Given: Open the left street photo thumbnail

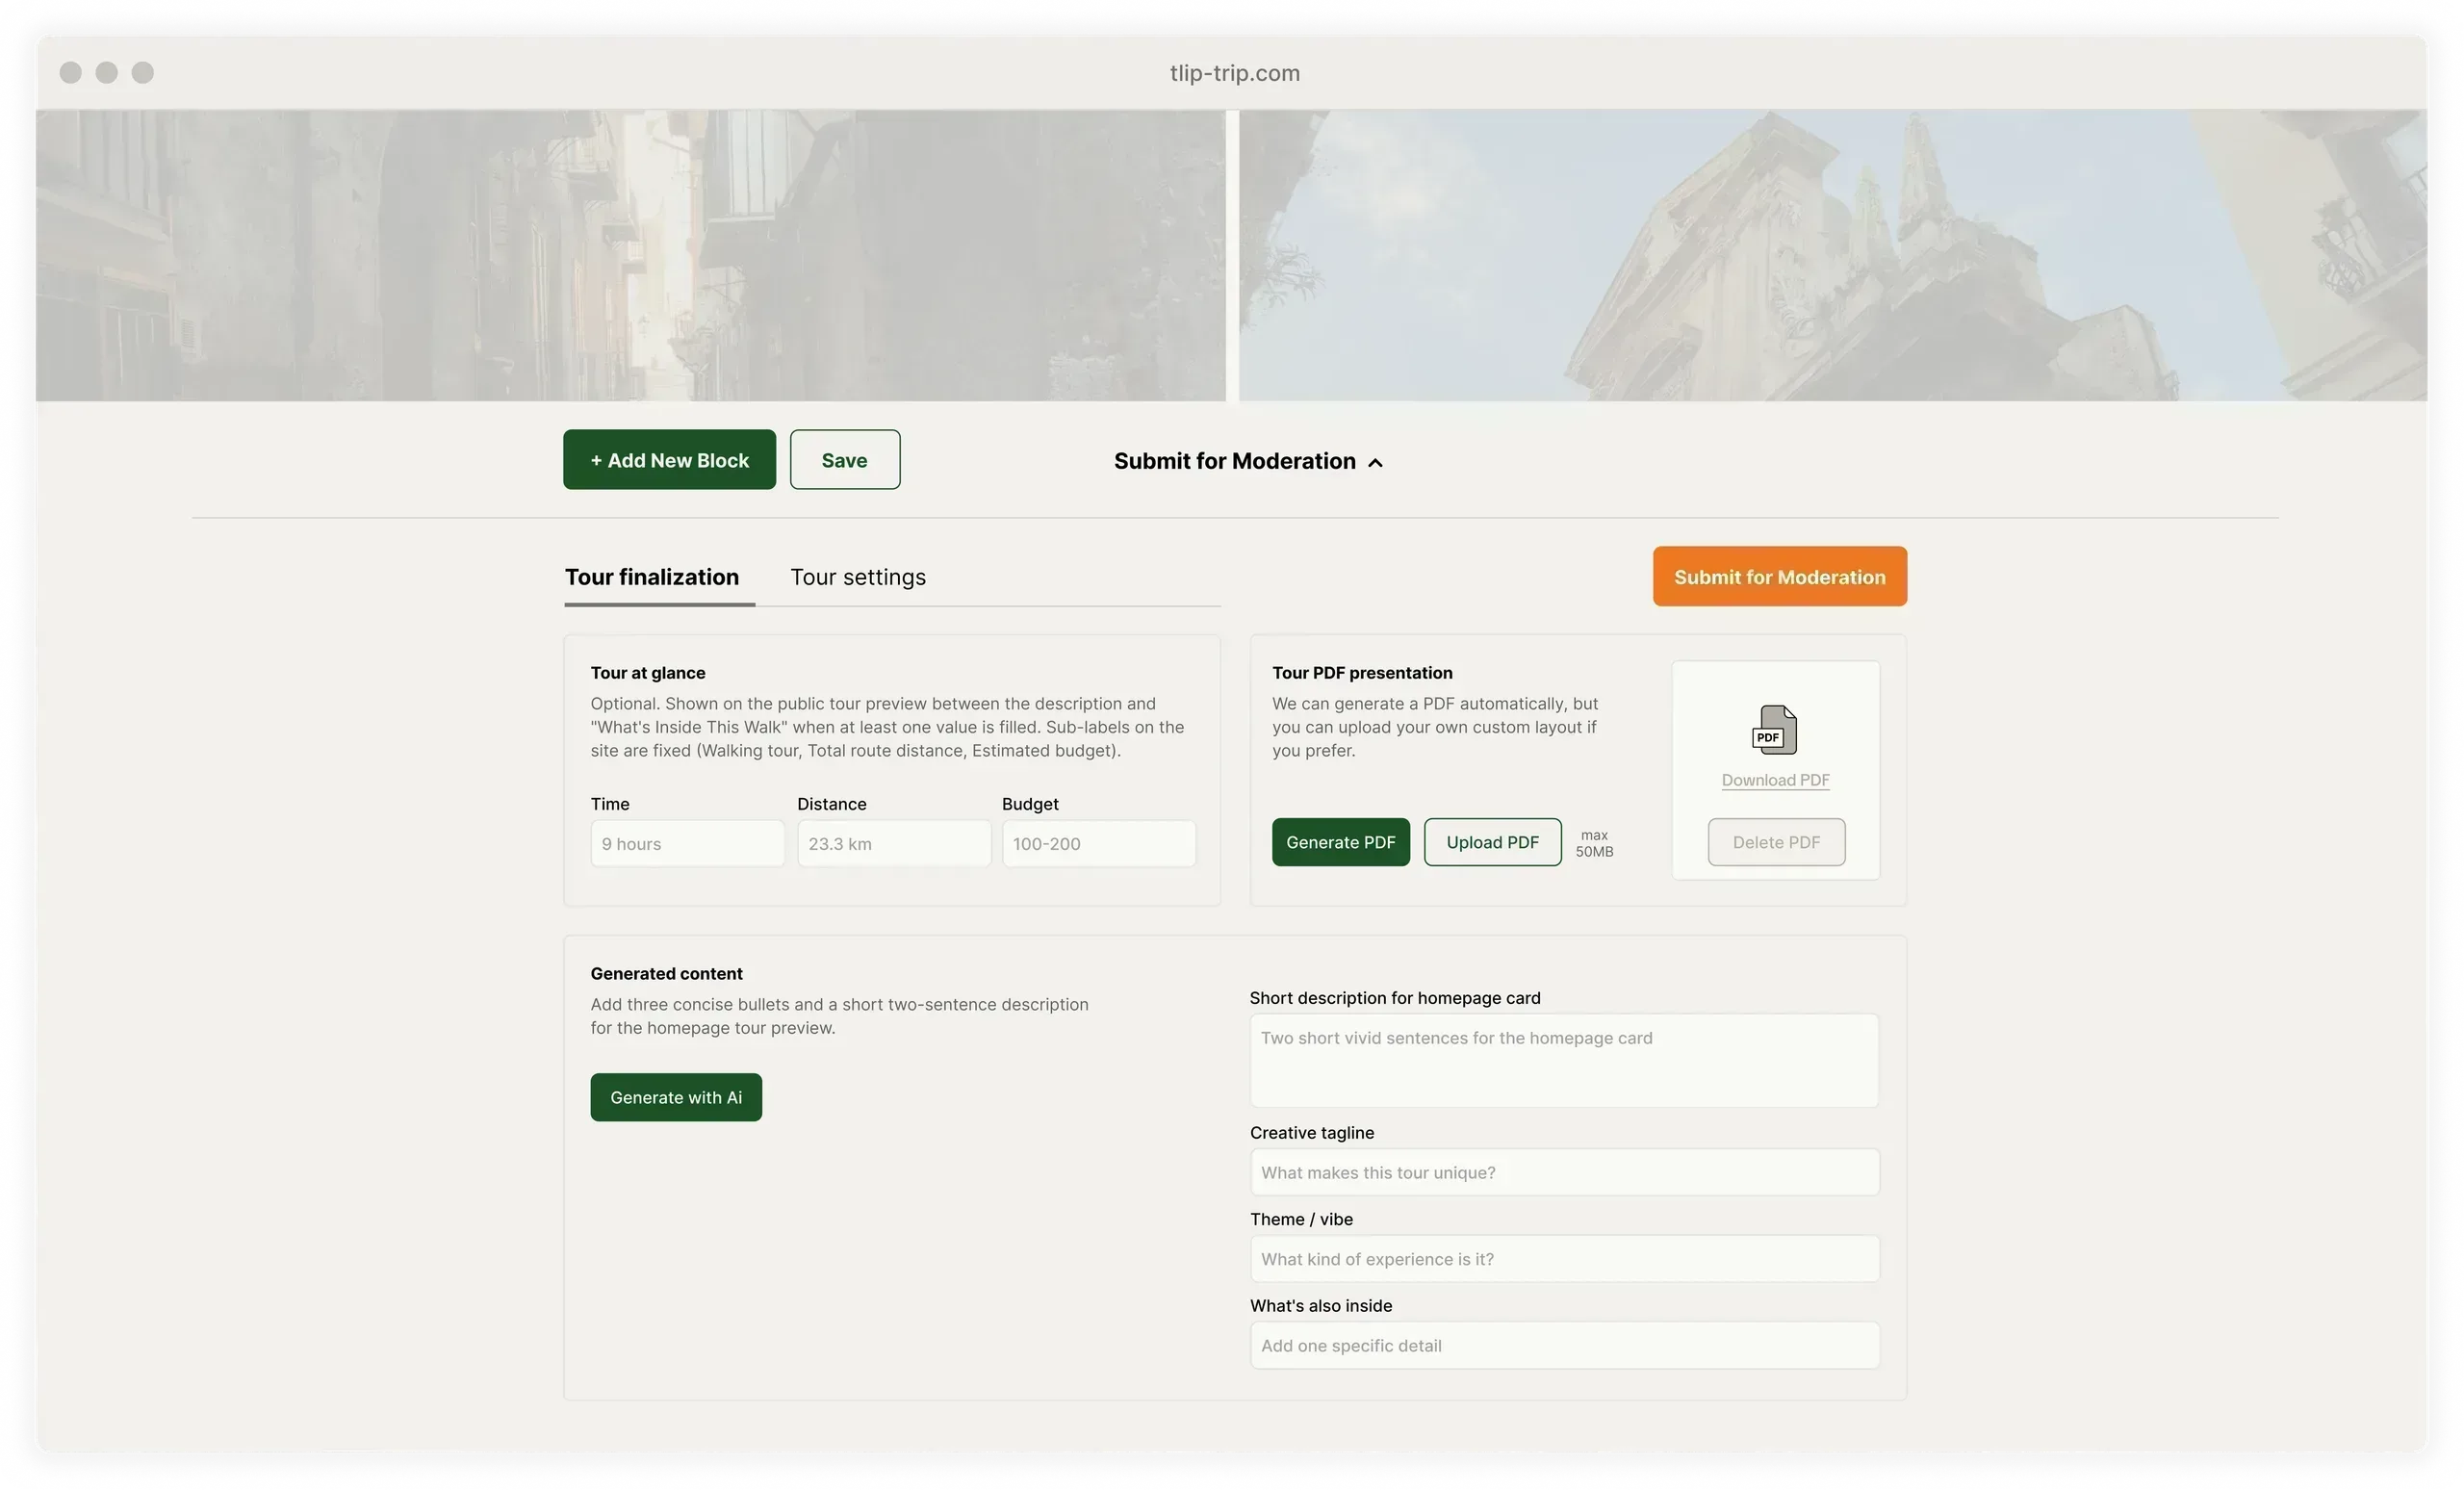Looking at the screenshot, I should pos(631,255).
